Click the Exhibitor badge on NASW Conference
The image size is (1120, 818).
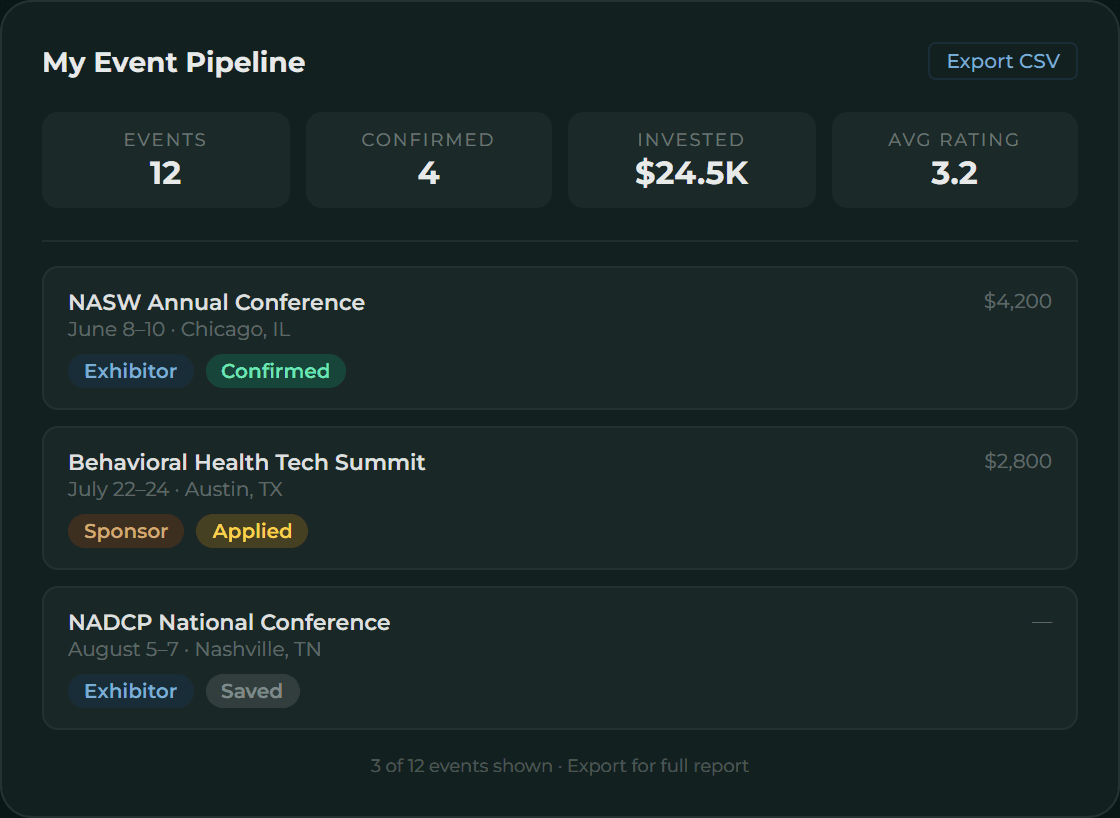click(130, 371)
